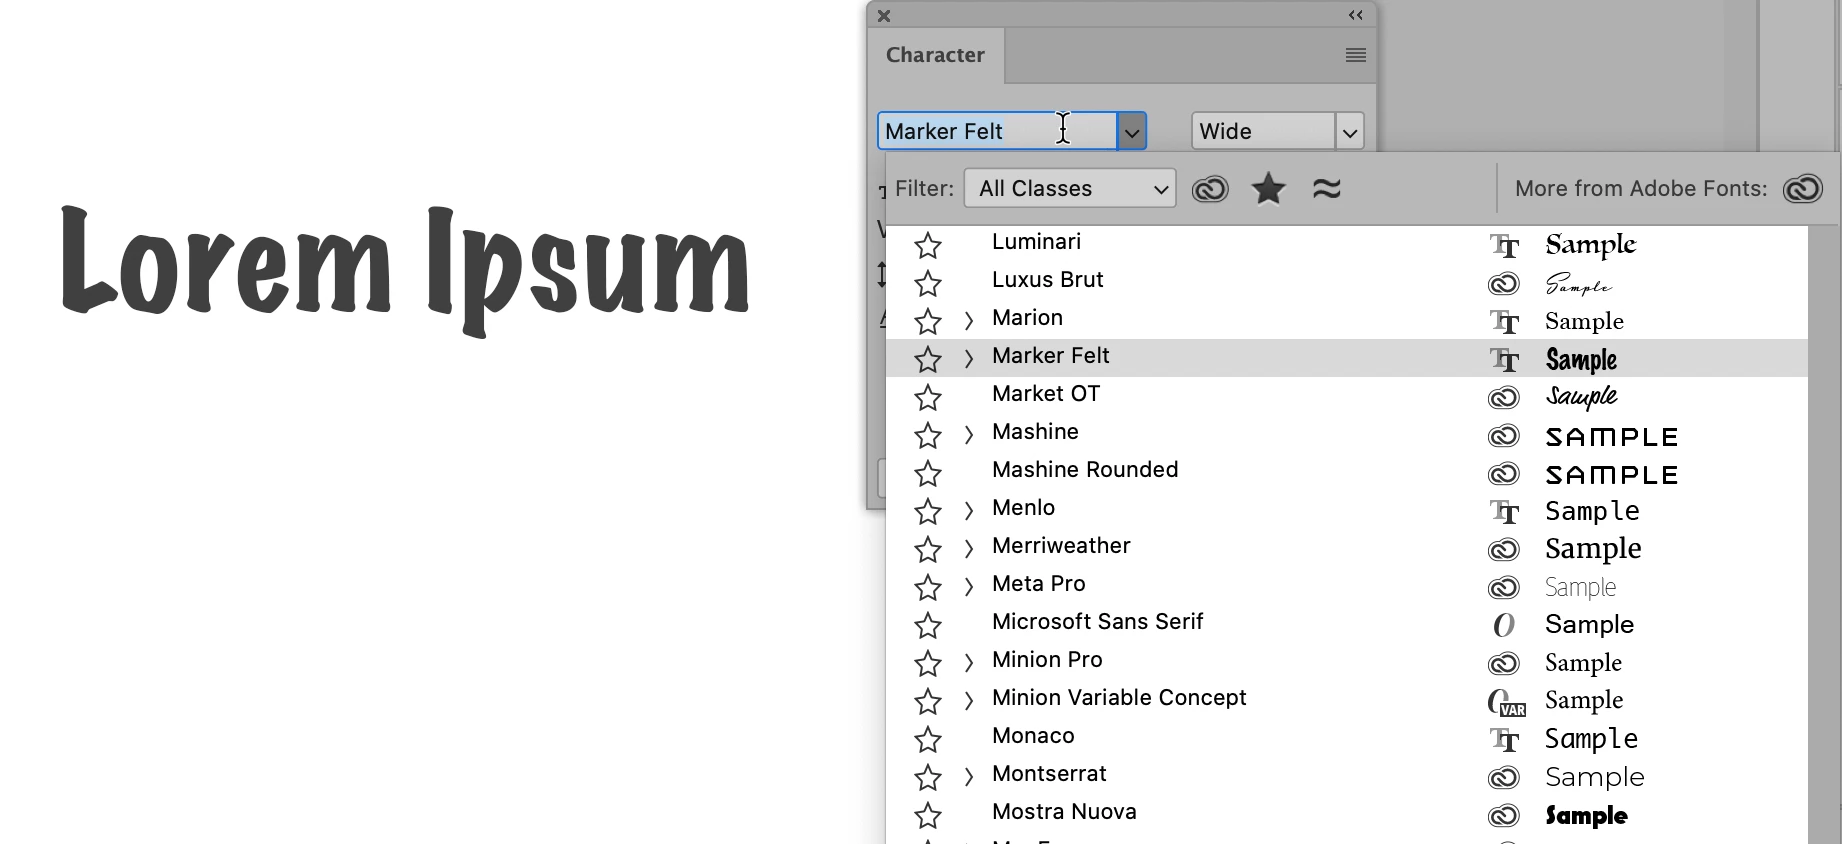Open More from Adobe Fonts cloud icon
This screenshot has width=1842, height=844.
(1803, 188)
